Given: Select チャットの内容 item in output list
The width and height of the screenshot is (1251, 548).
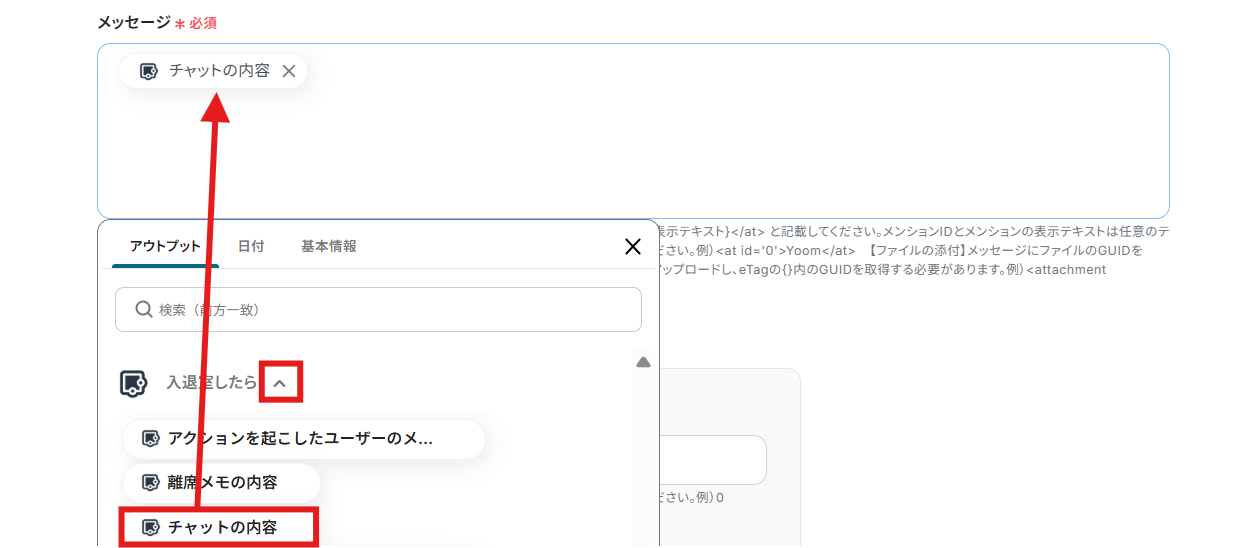Looking at the screenshot, I should (x=219, y=527).
